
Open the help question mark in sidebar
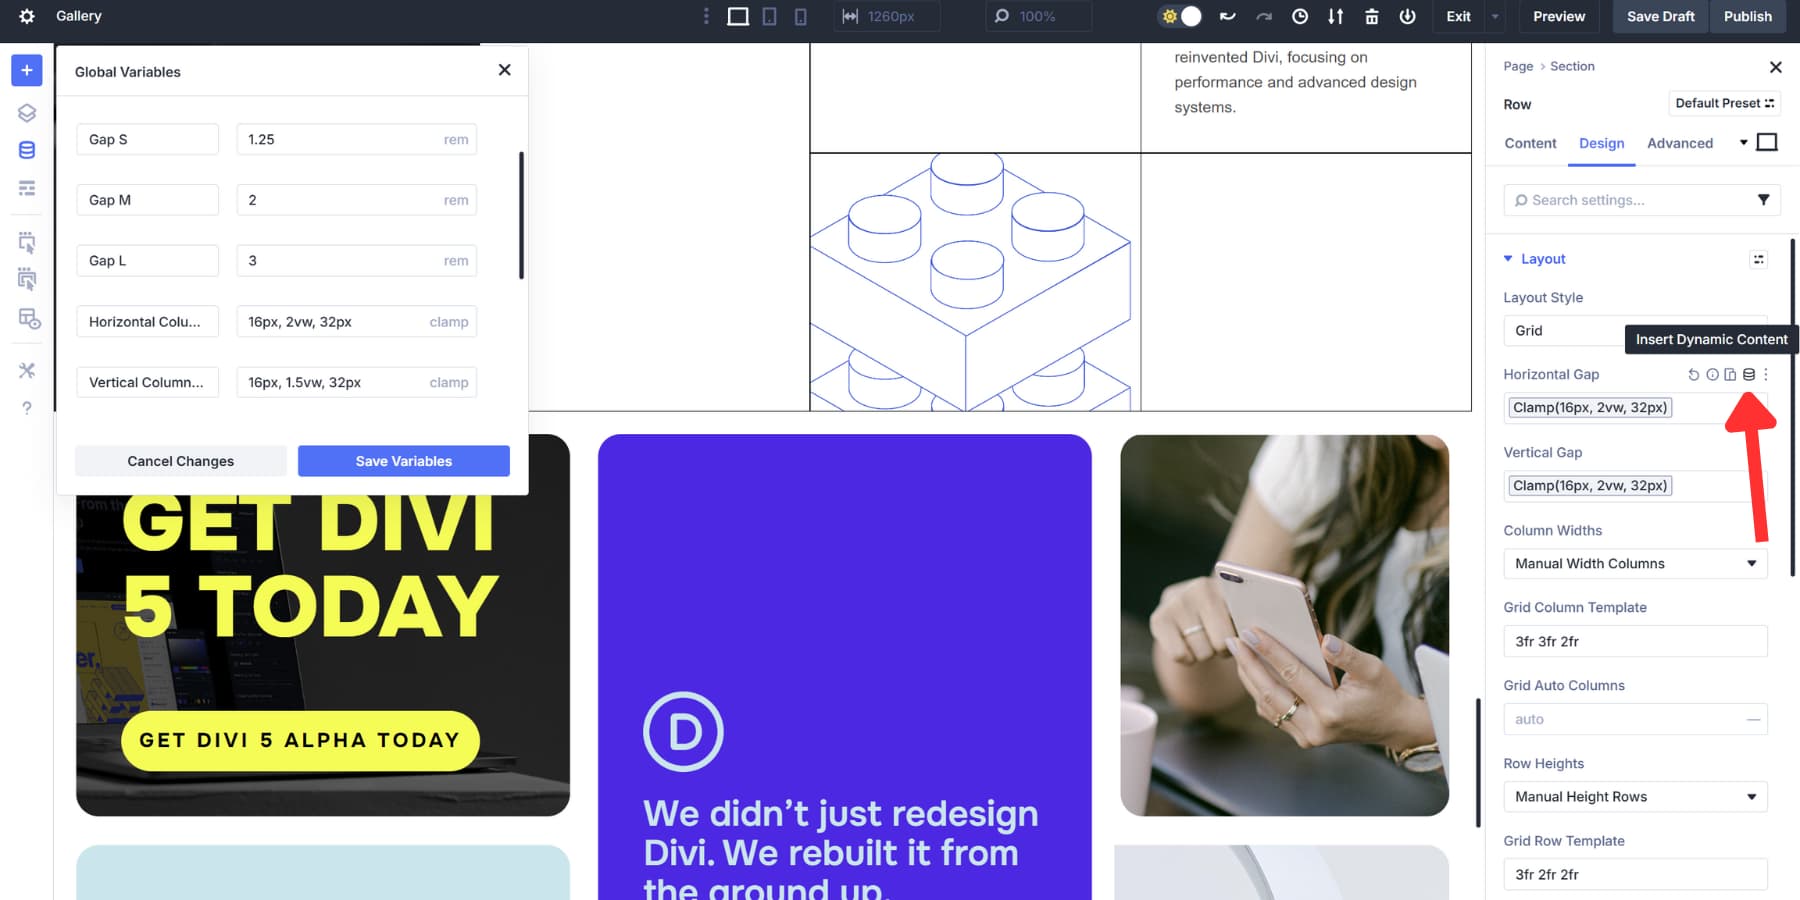tap(27, 407)
